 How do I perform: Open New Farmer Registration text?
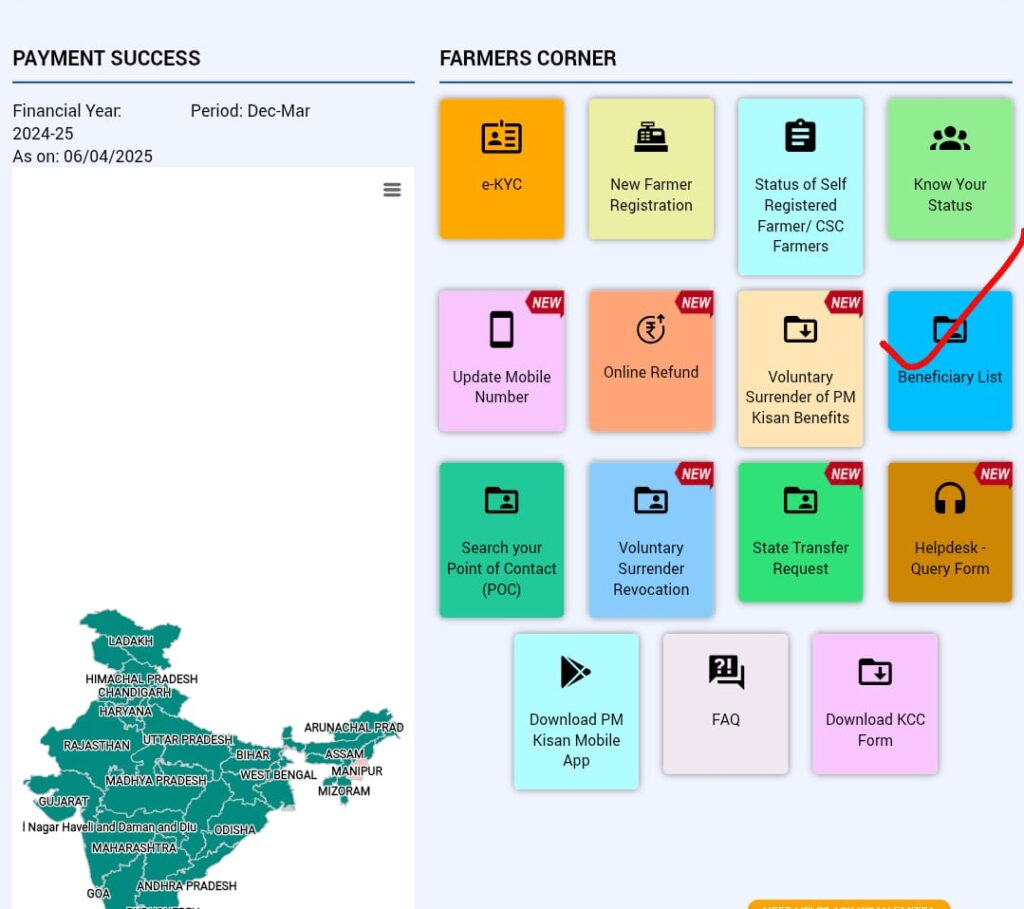(651, 195)
